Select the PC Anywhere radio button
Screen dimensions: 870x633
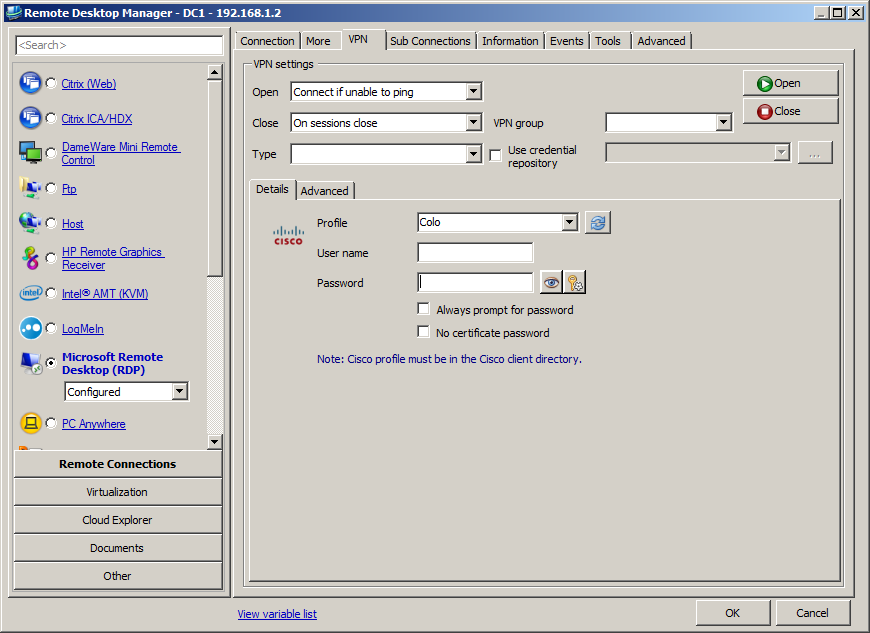[x=51, y=423]
